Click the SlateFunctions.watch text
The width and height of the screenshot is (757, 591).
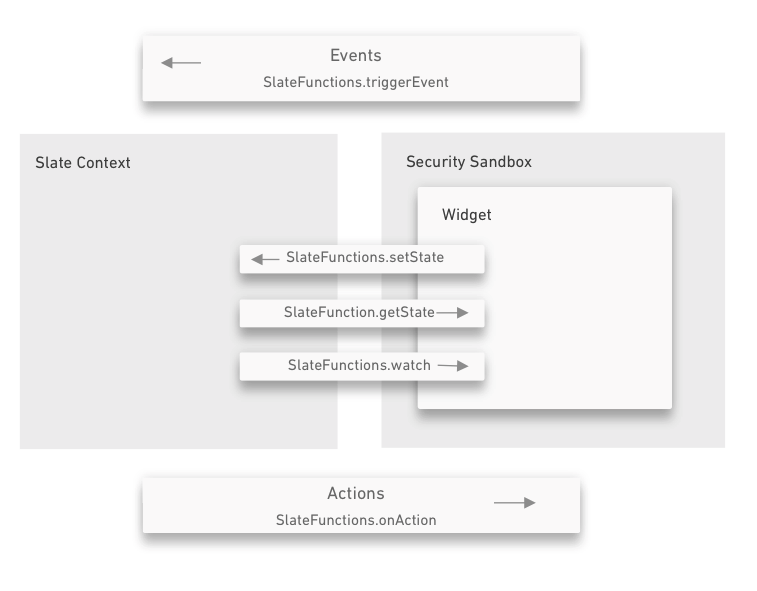click(x=359, y=365)
